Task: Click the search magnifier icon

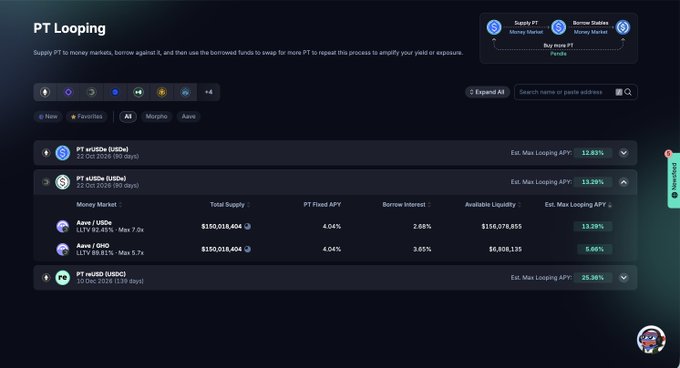Action: pyautogui.click(x=628, y=92)
